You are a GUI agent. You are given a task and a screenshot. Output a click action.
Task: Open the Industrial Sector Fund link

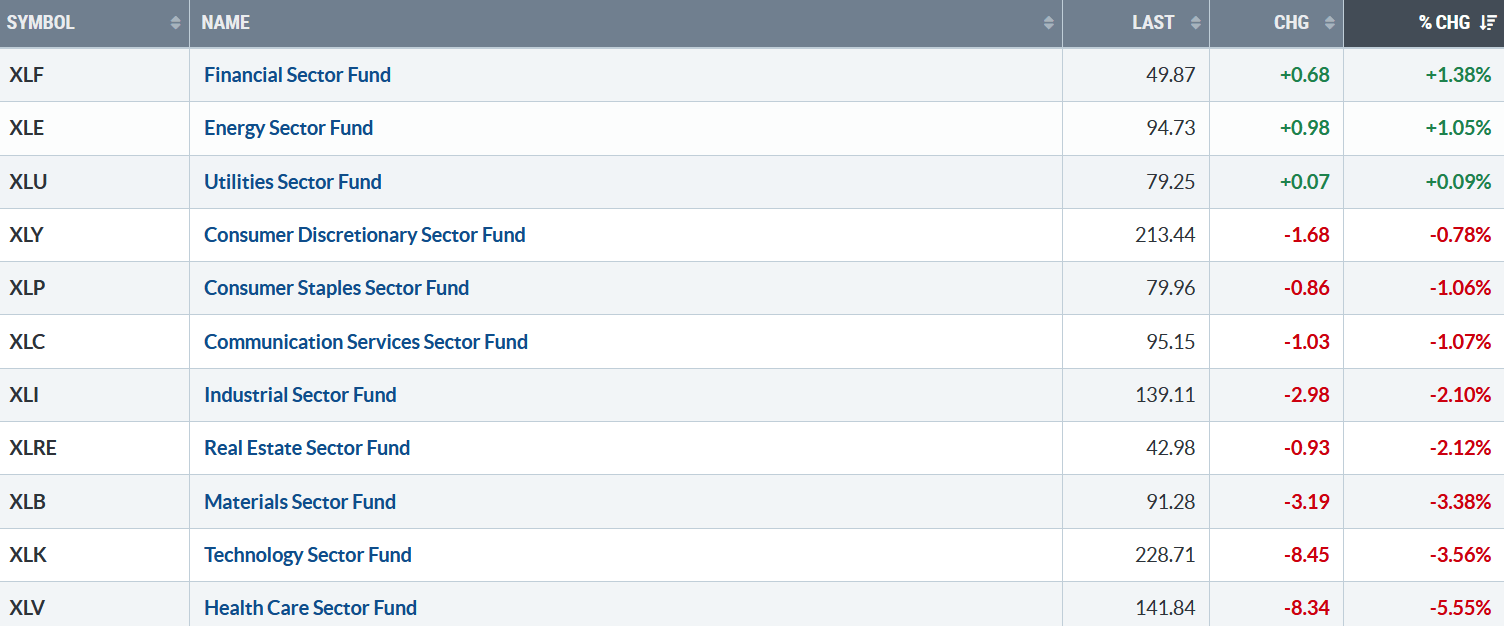pyautogui.click(x=301, y=395)
